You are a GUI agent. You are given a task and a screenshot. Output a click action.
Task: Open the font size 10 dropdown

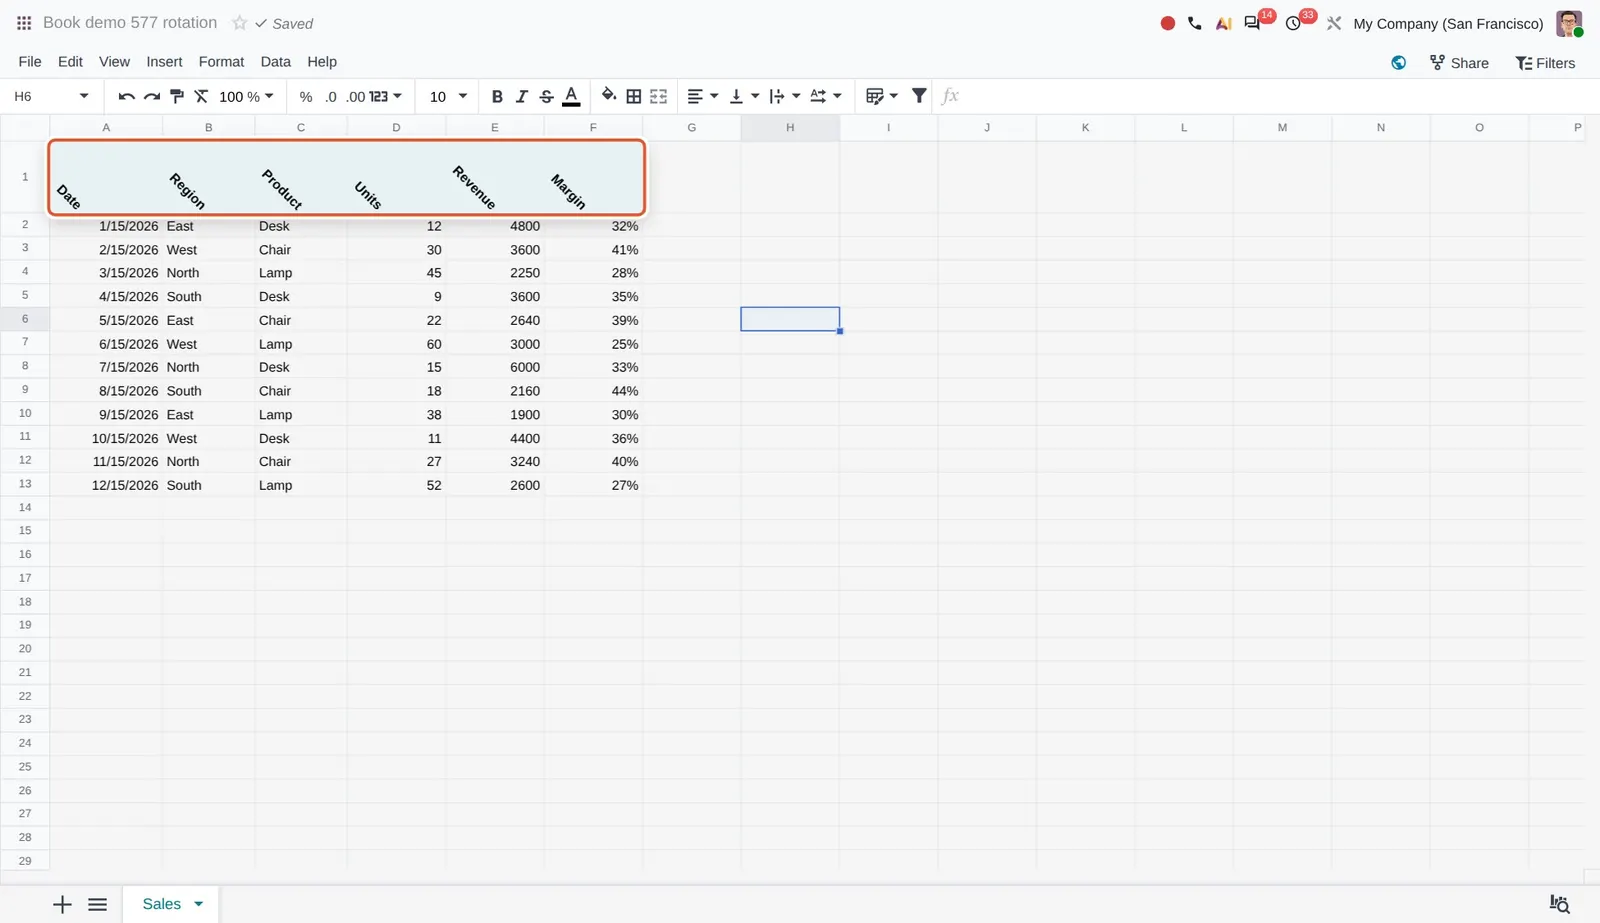pos(448,96)
